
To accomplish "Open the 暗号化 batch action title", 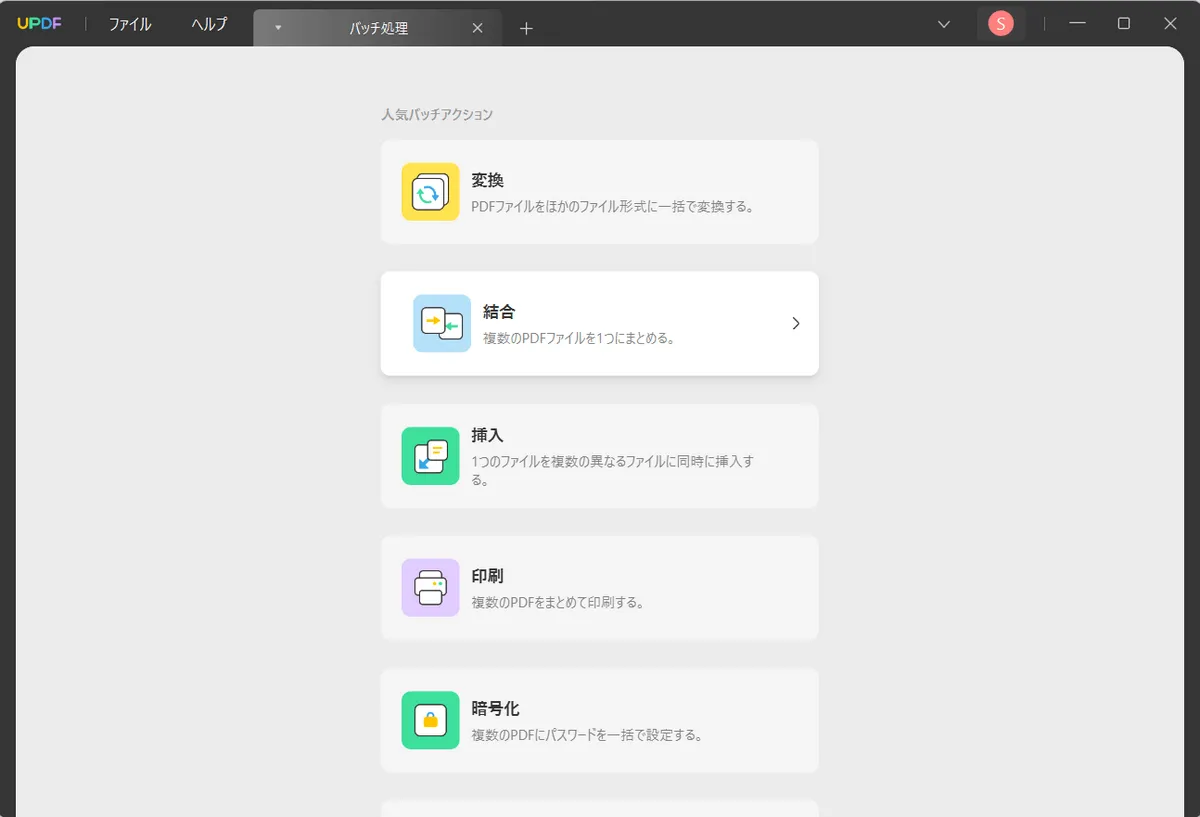I will pyautogui.click(x=495, y=709).
